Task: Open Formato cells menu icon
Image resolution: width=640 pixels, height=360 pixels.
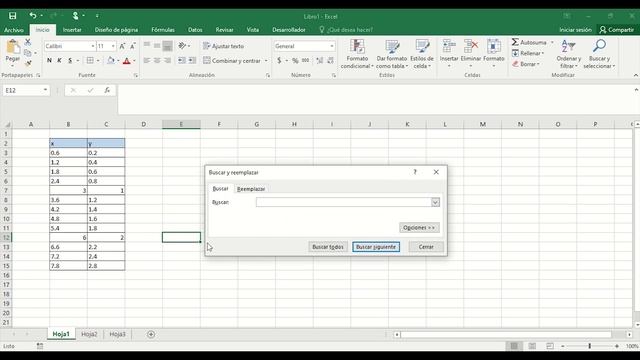Action: pos(494,46)
